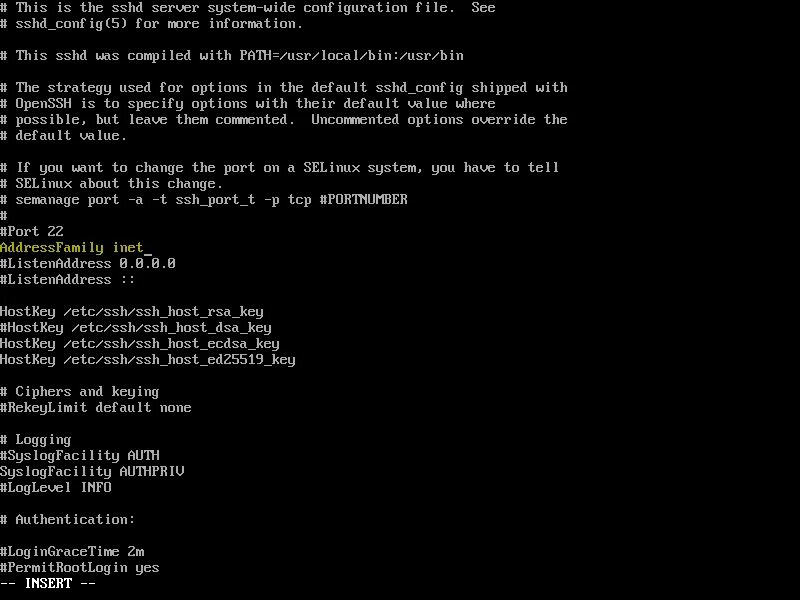Viewport: 800px width, 600px height.
Task: Click the commented ssh_host_dsa_key HostKey line
Action: pyautogui.click(x=136, y=328)
